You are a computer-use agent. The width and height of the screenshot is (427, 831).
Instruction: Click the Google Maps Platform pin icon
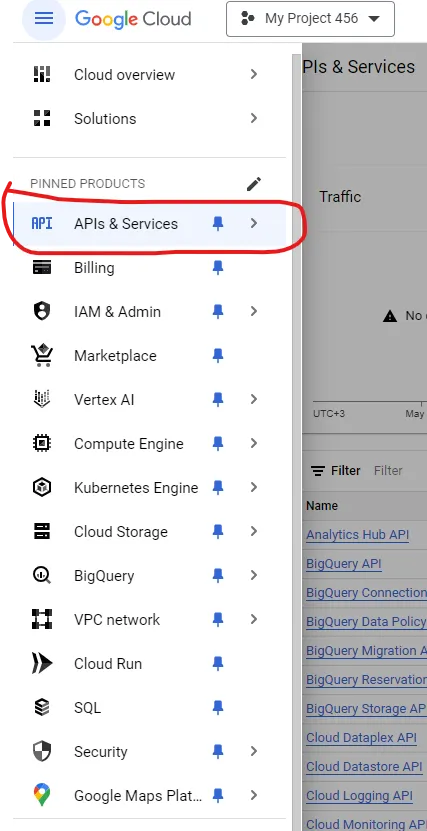(42, 795)
